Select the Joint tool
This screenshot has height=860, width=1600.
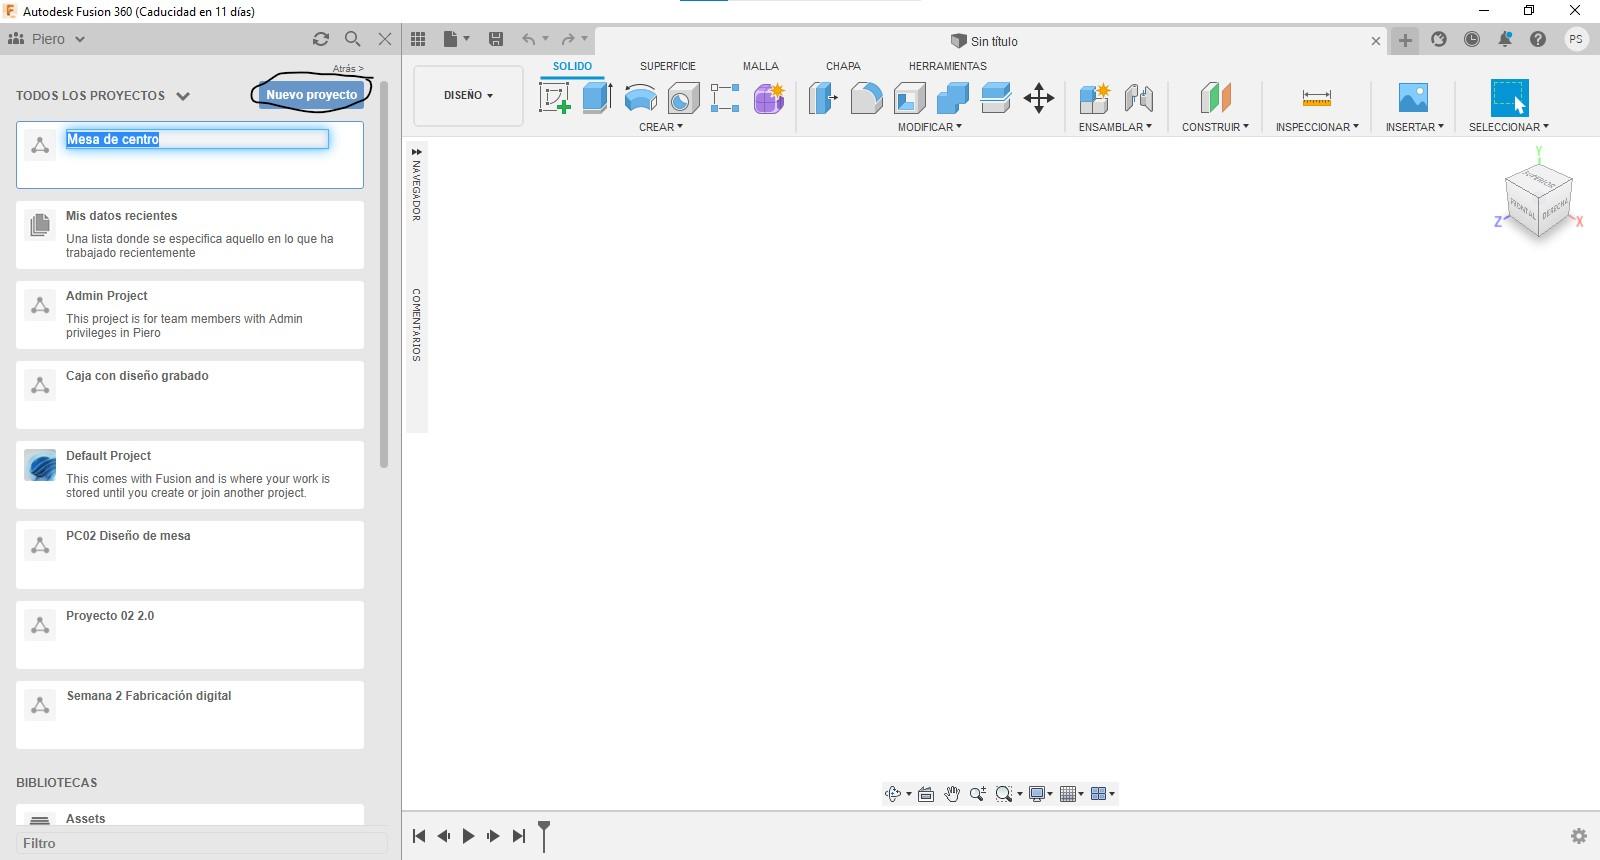point(1139,98)
